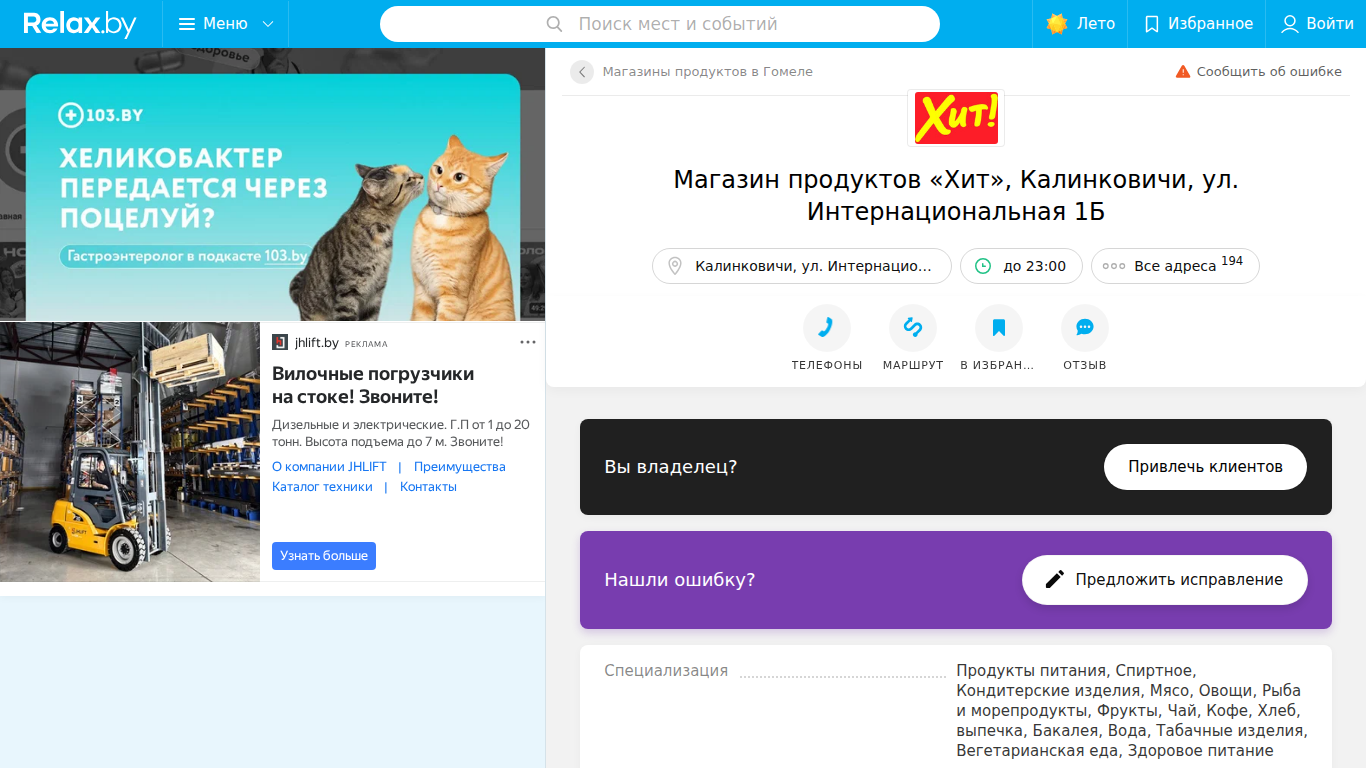Click the pencil edit icon
The height and width of the screenshot is (768, 1366).
point(1054,580)
